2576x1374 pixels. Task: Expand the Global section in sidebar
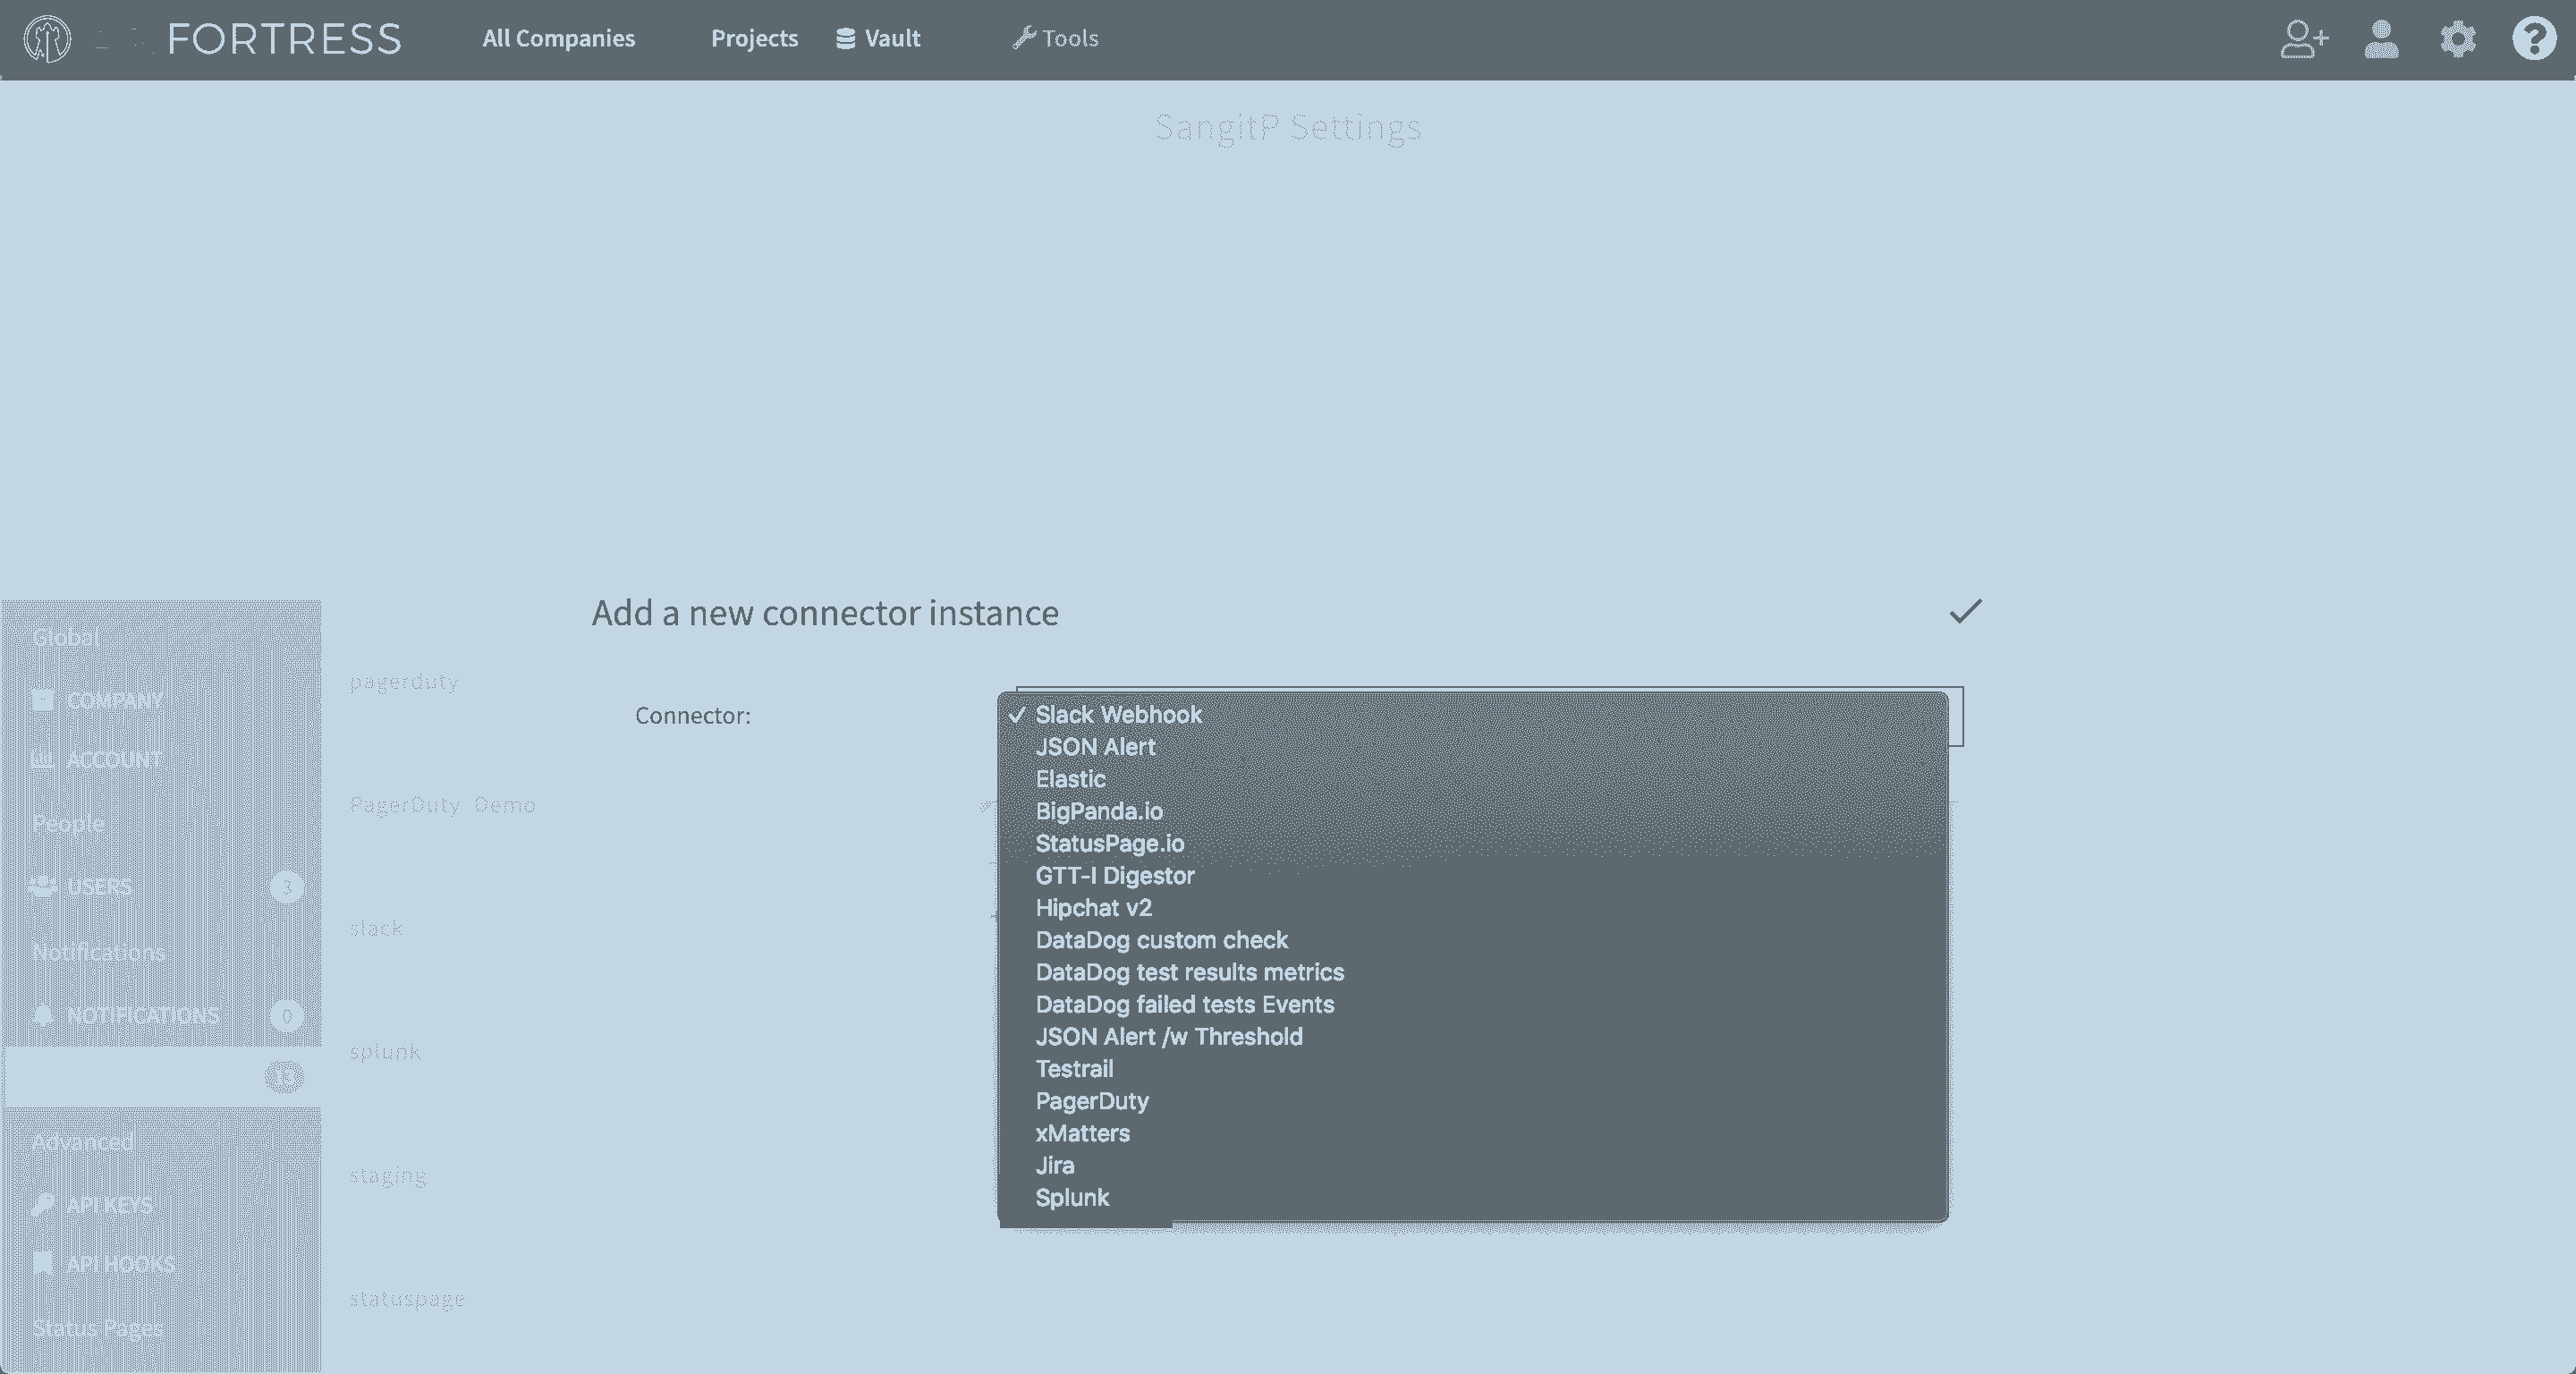point(66,638)
